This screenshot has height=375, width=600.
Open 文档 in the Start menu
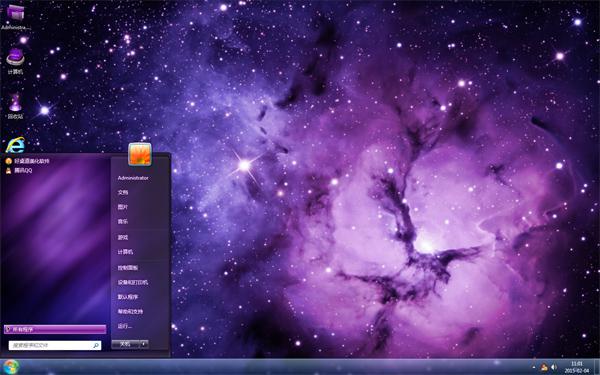(123, 192)
